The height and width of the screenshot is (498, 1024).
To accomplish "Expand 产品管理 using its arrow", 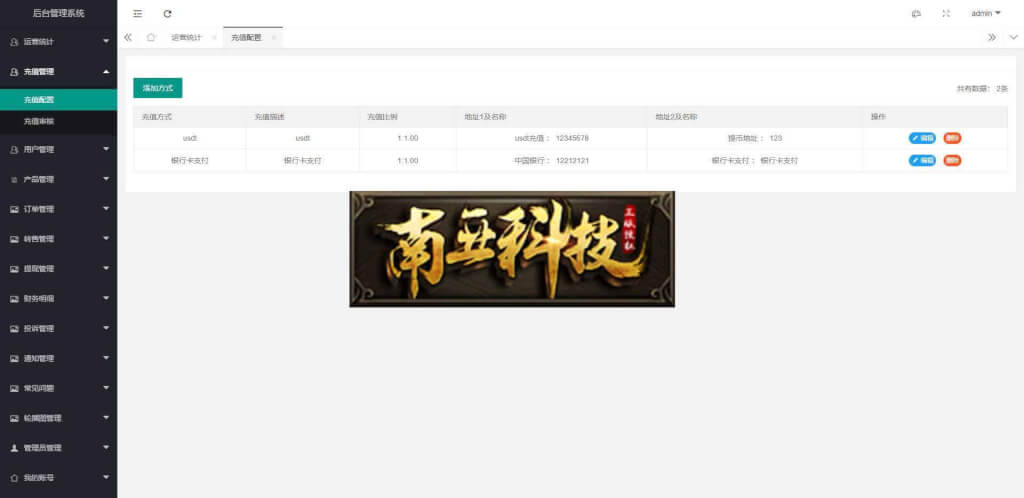I will pos(106,179).
